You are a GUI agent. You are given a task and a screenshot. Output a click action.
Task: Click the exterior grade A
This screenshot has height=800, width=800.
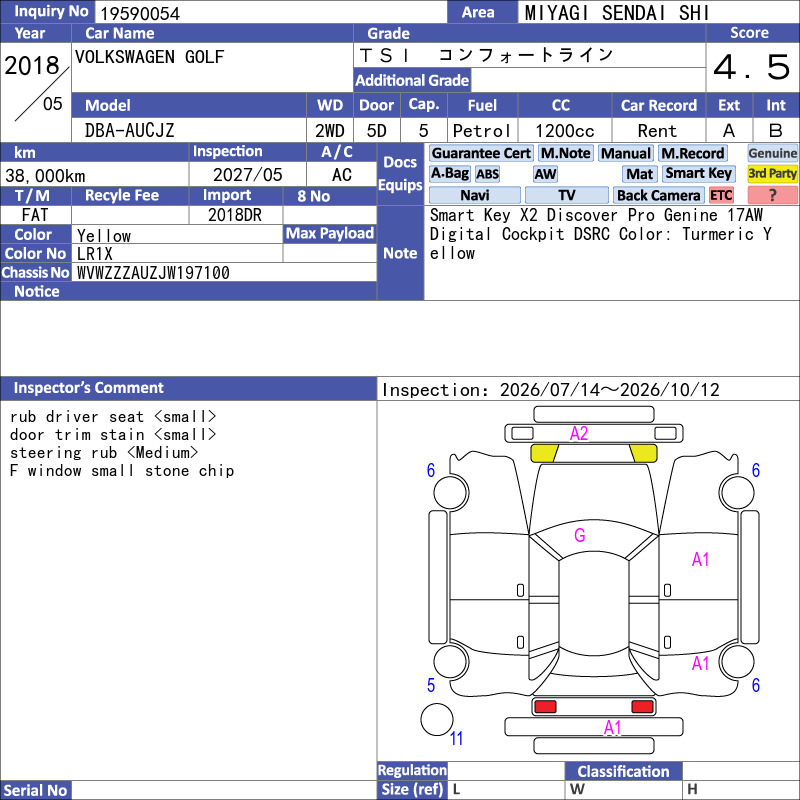coord(729,131)
